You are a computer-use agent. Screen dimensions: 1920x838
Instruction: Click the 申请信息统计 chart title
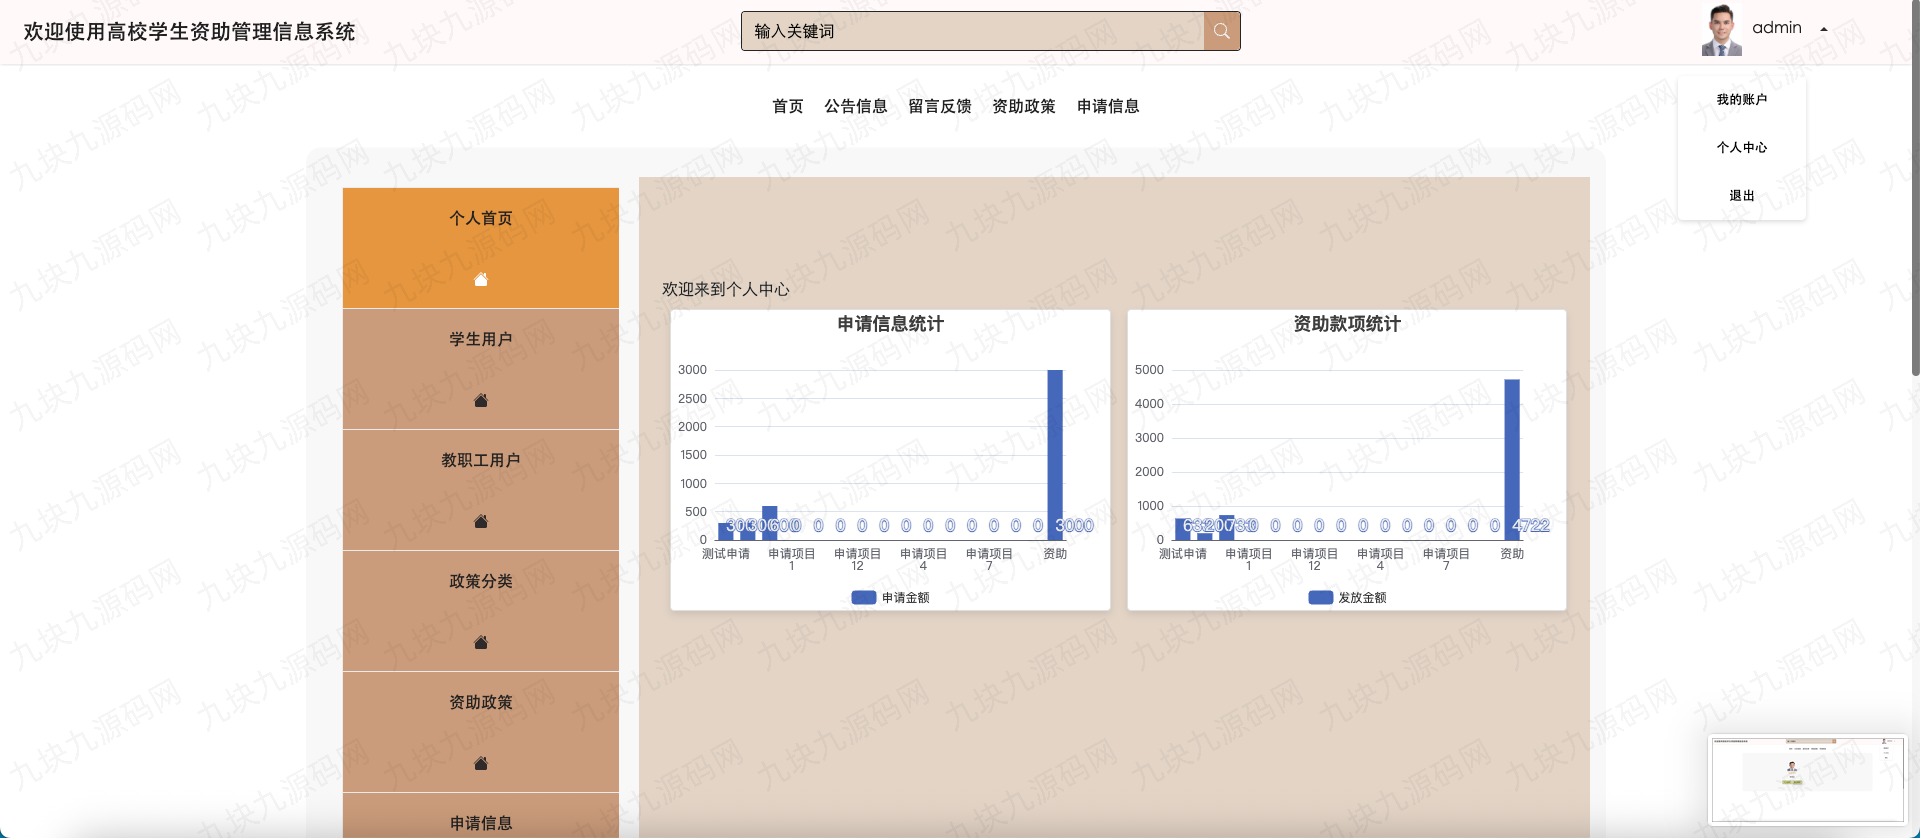pyautogui.click(x=890, y=324)
